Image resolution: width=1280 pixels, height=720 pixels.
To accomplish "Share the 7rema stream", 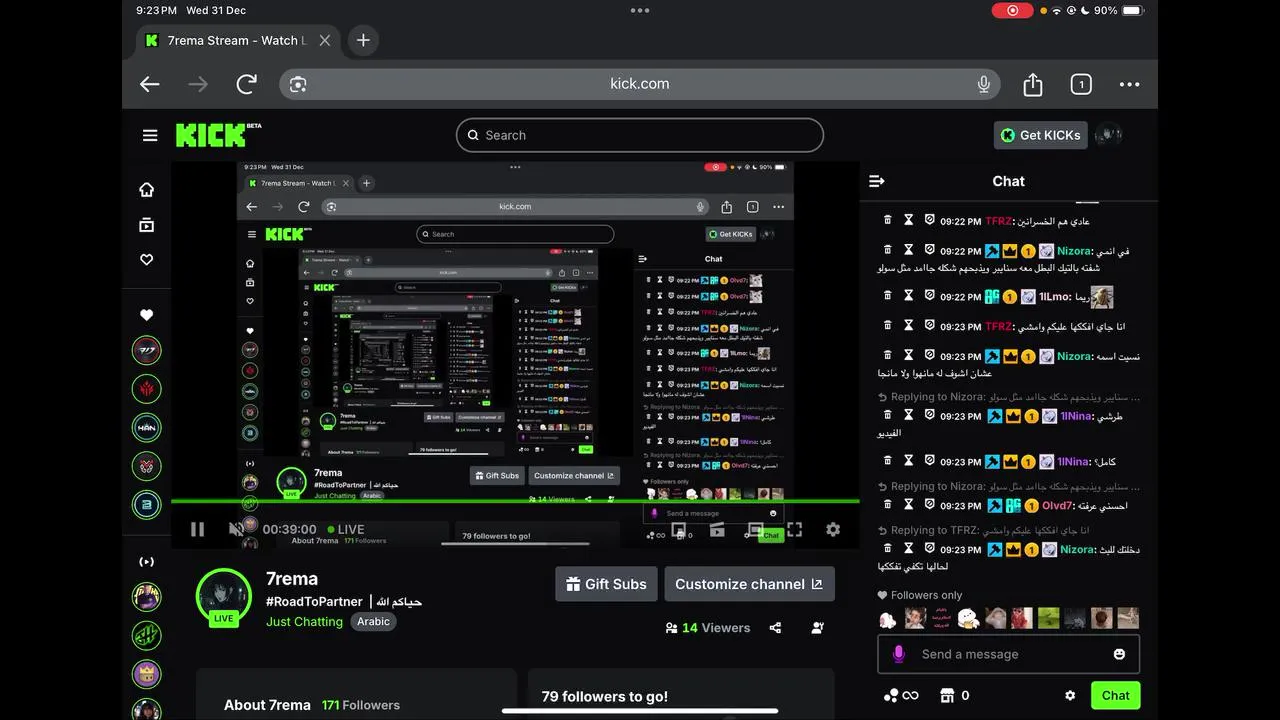I will (x=775, y=628).
